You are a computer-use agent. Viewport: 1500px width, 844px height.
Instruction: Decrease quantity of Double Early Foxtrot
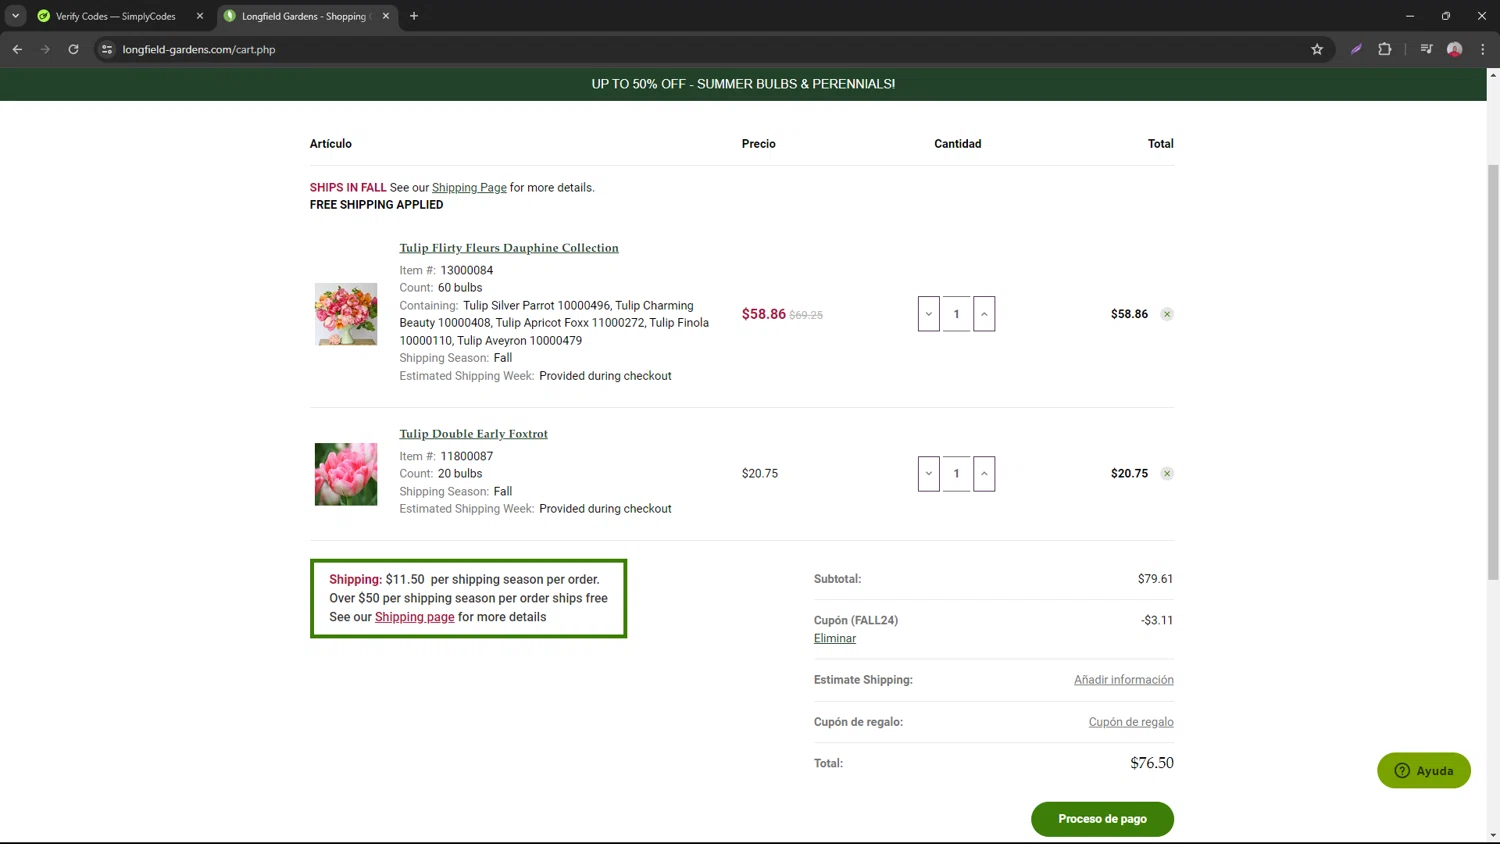929,474
